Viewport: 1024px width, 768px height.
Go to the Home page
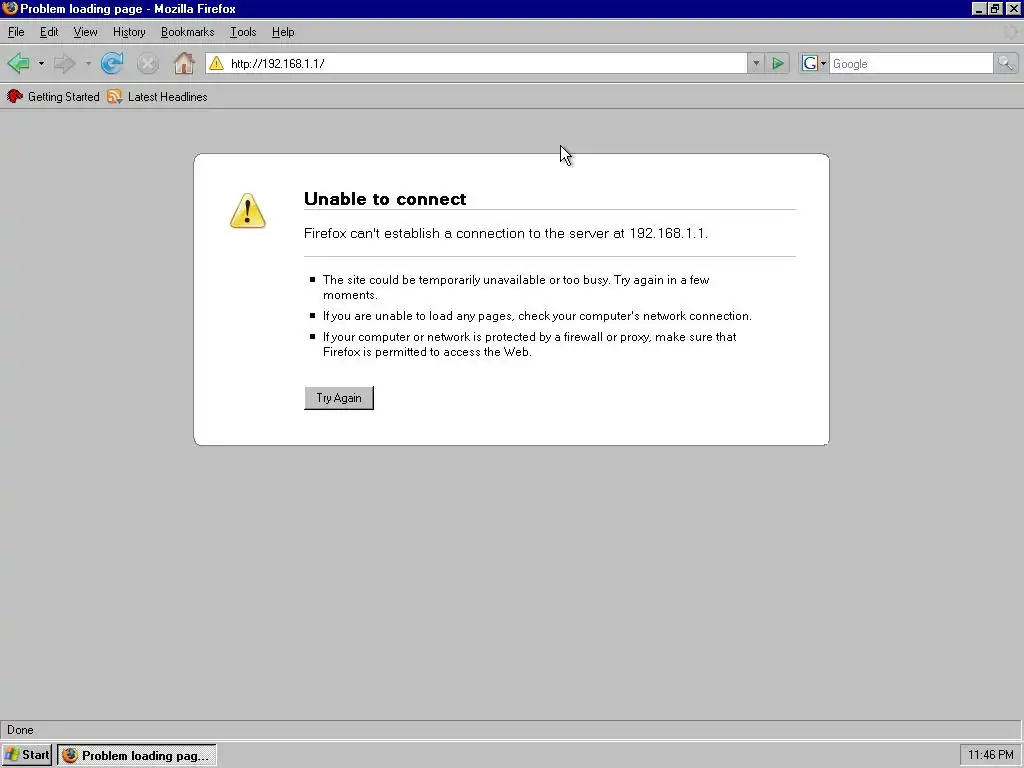[x=184, y=63]
